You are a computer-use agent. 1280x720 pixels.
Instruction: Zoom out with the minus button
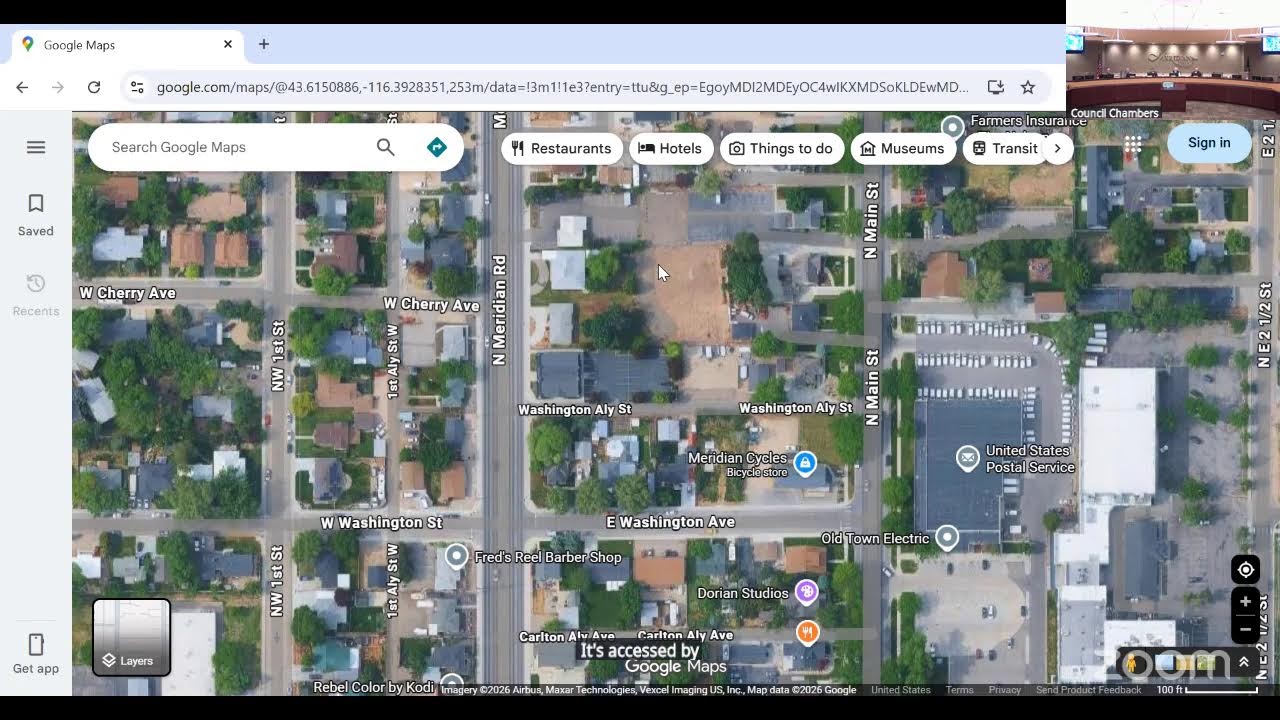1245,629
